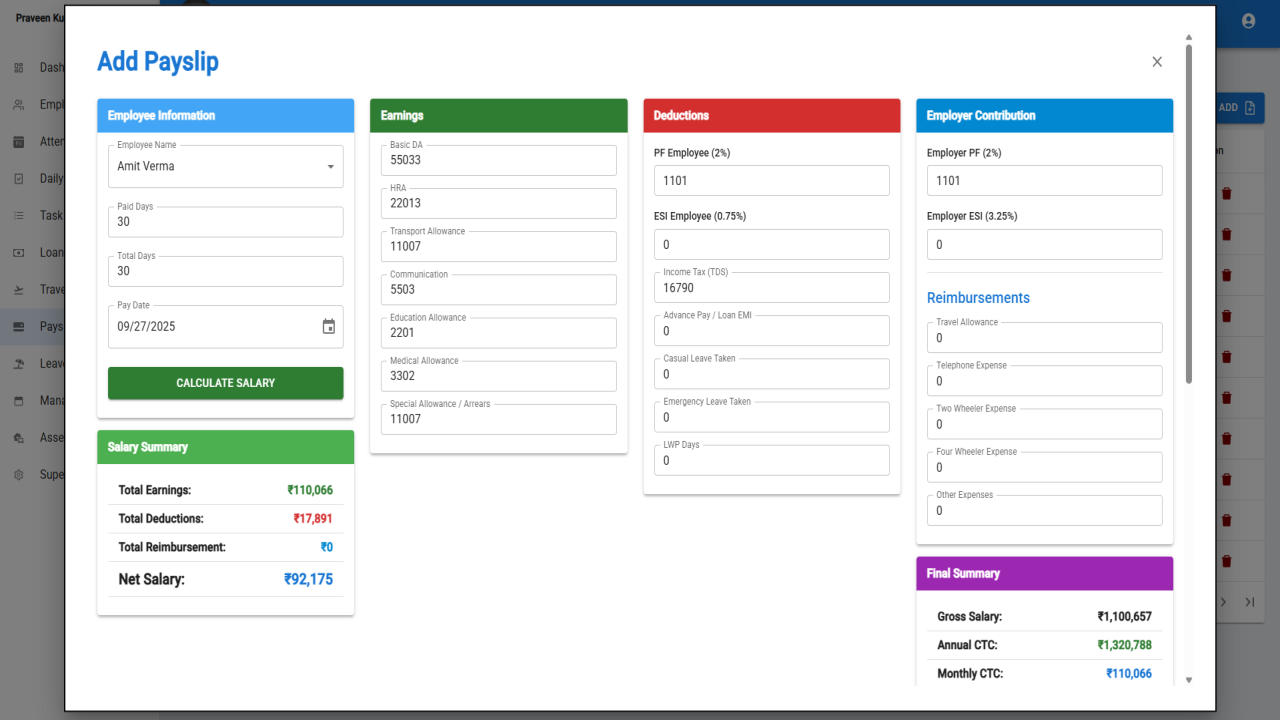Click the Total Days field

pyautogui.click(x=226, y=271)
